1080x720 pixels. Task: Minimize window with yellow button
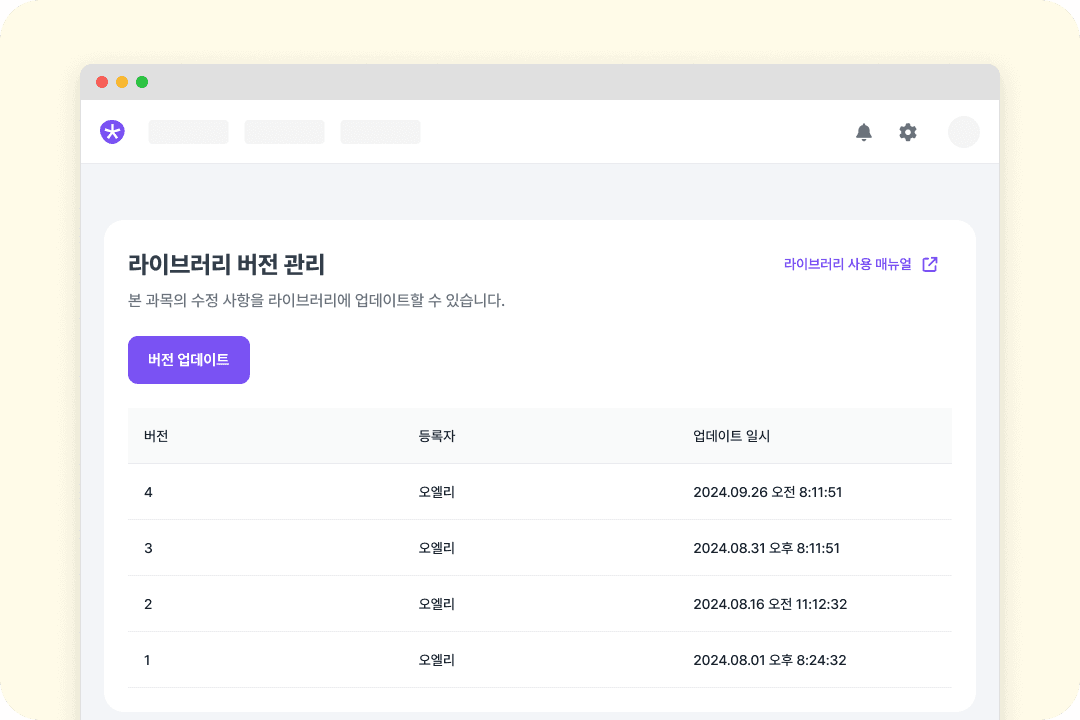tap(122, 82)
